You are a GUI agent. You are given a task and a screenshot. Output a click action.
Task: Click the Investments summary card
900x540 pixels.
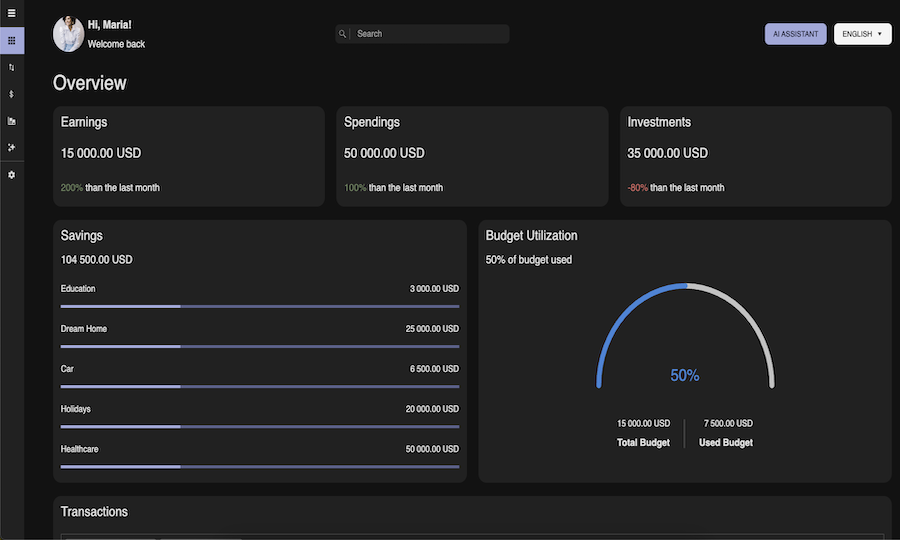coord(755,156)
